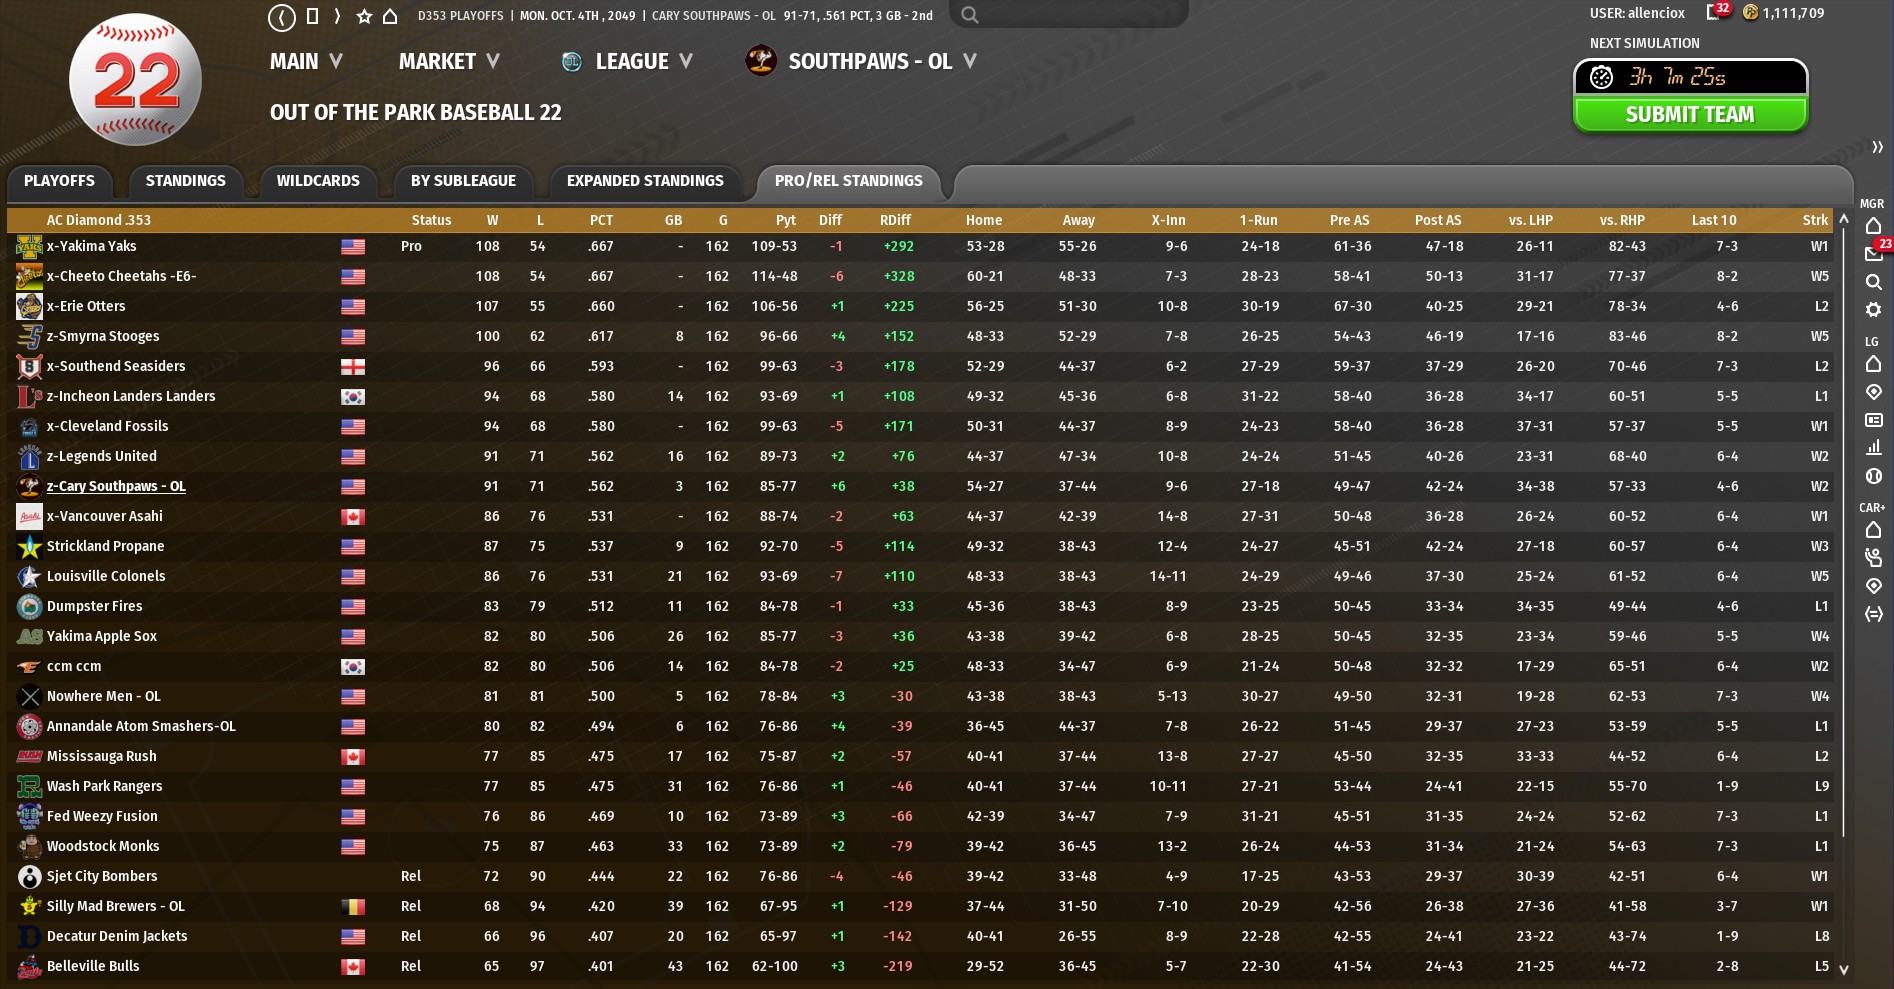Open the manager mail icon showing 23
The image size is (1894, 989).
(1875, 252)
